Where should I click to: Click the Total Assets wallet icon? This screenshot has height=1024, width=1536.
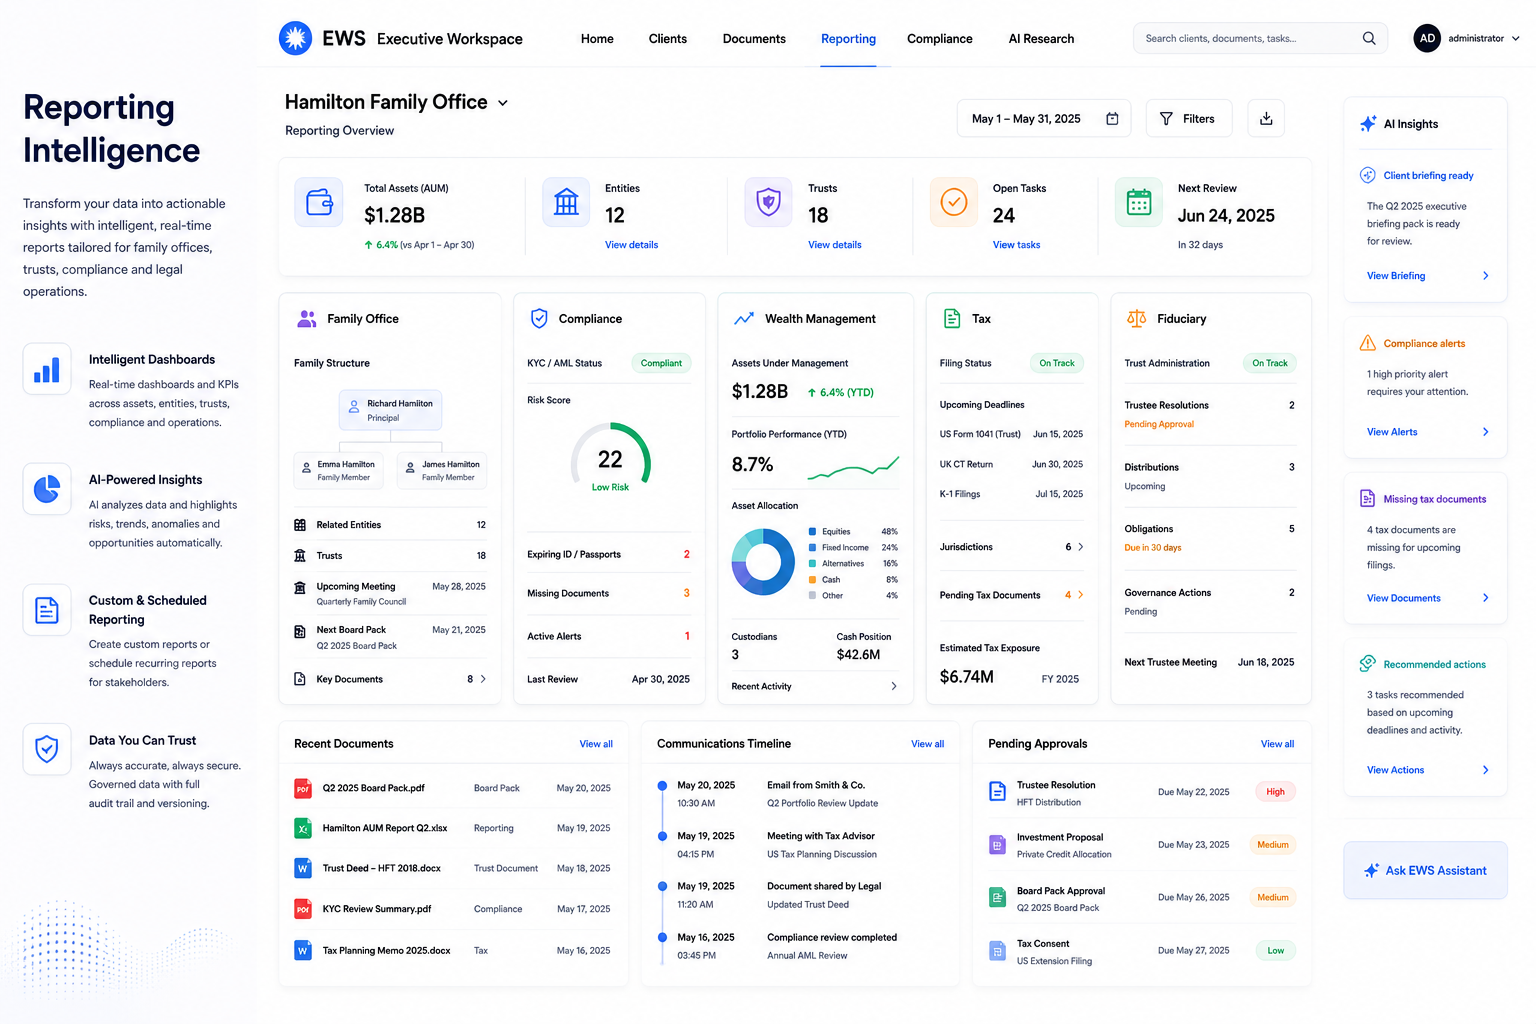[319, 202]
